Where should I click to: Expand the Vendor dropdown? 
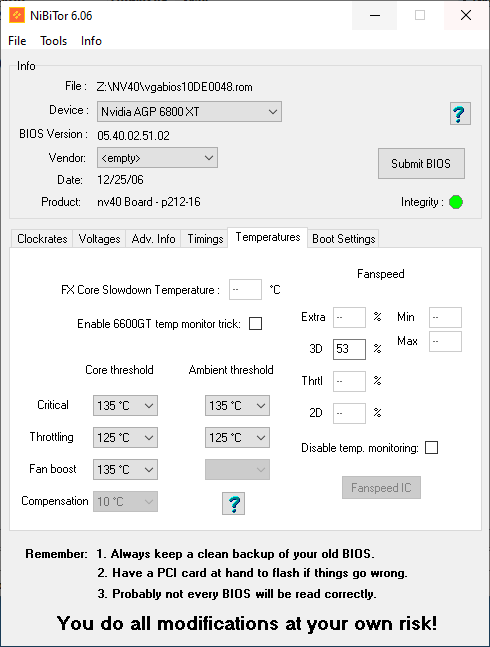(x=157, y=158)
